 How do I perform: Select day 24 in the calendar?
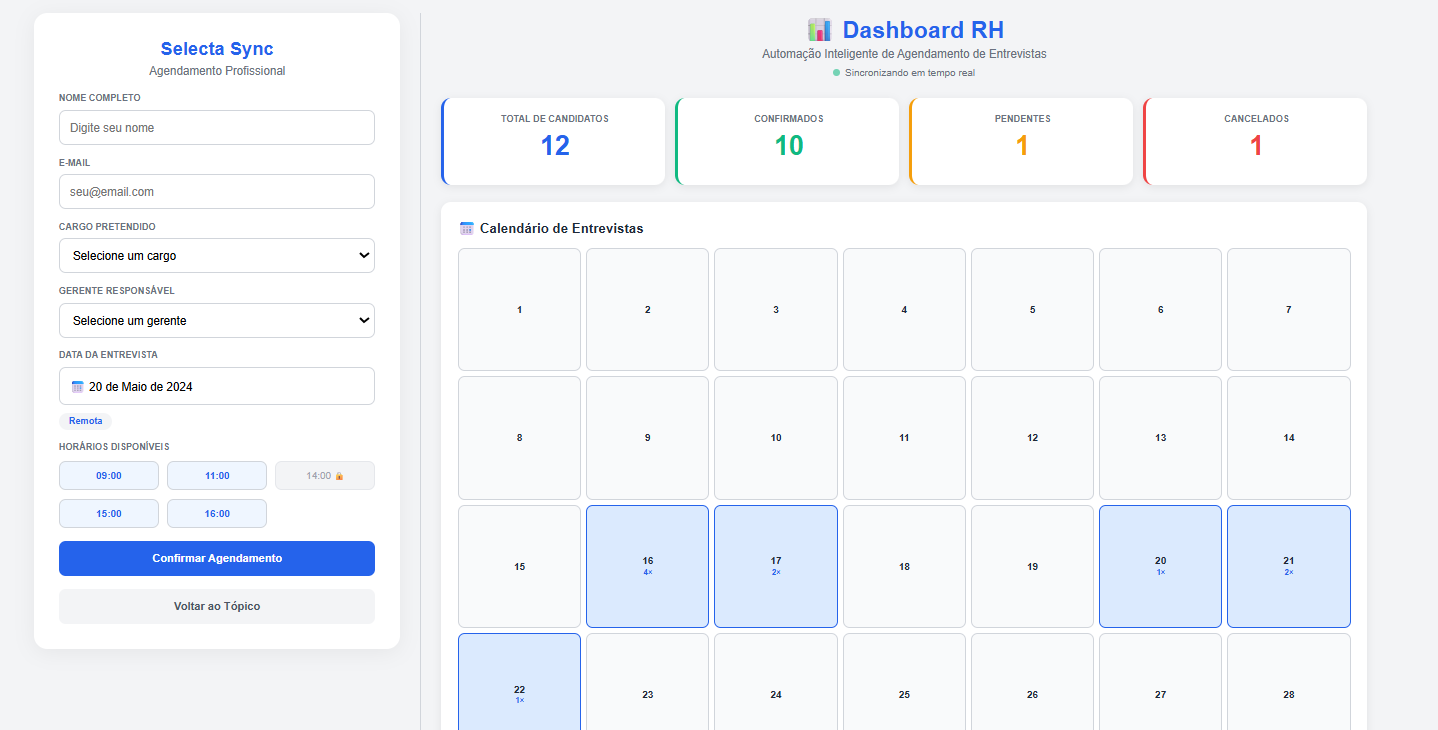[x=776, y=682]
